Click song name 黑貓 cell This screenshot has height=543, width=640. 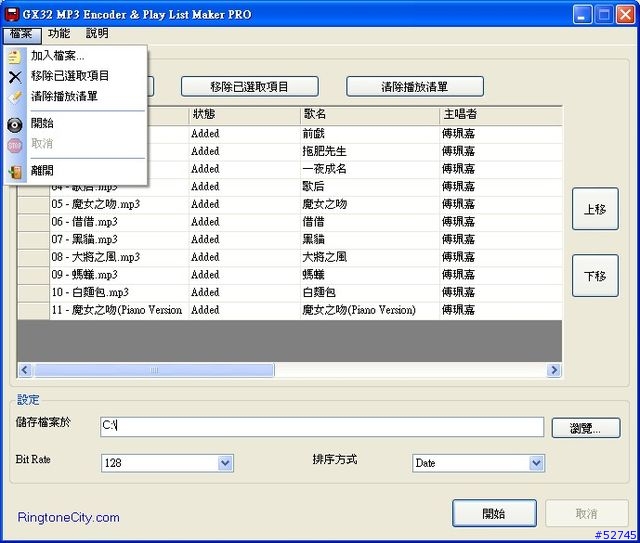click(370, 239)
